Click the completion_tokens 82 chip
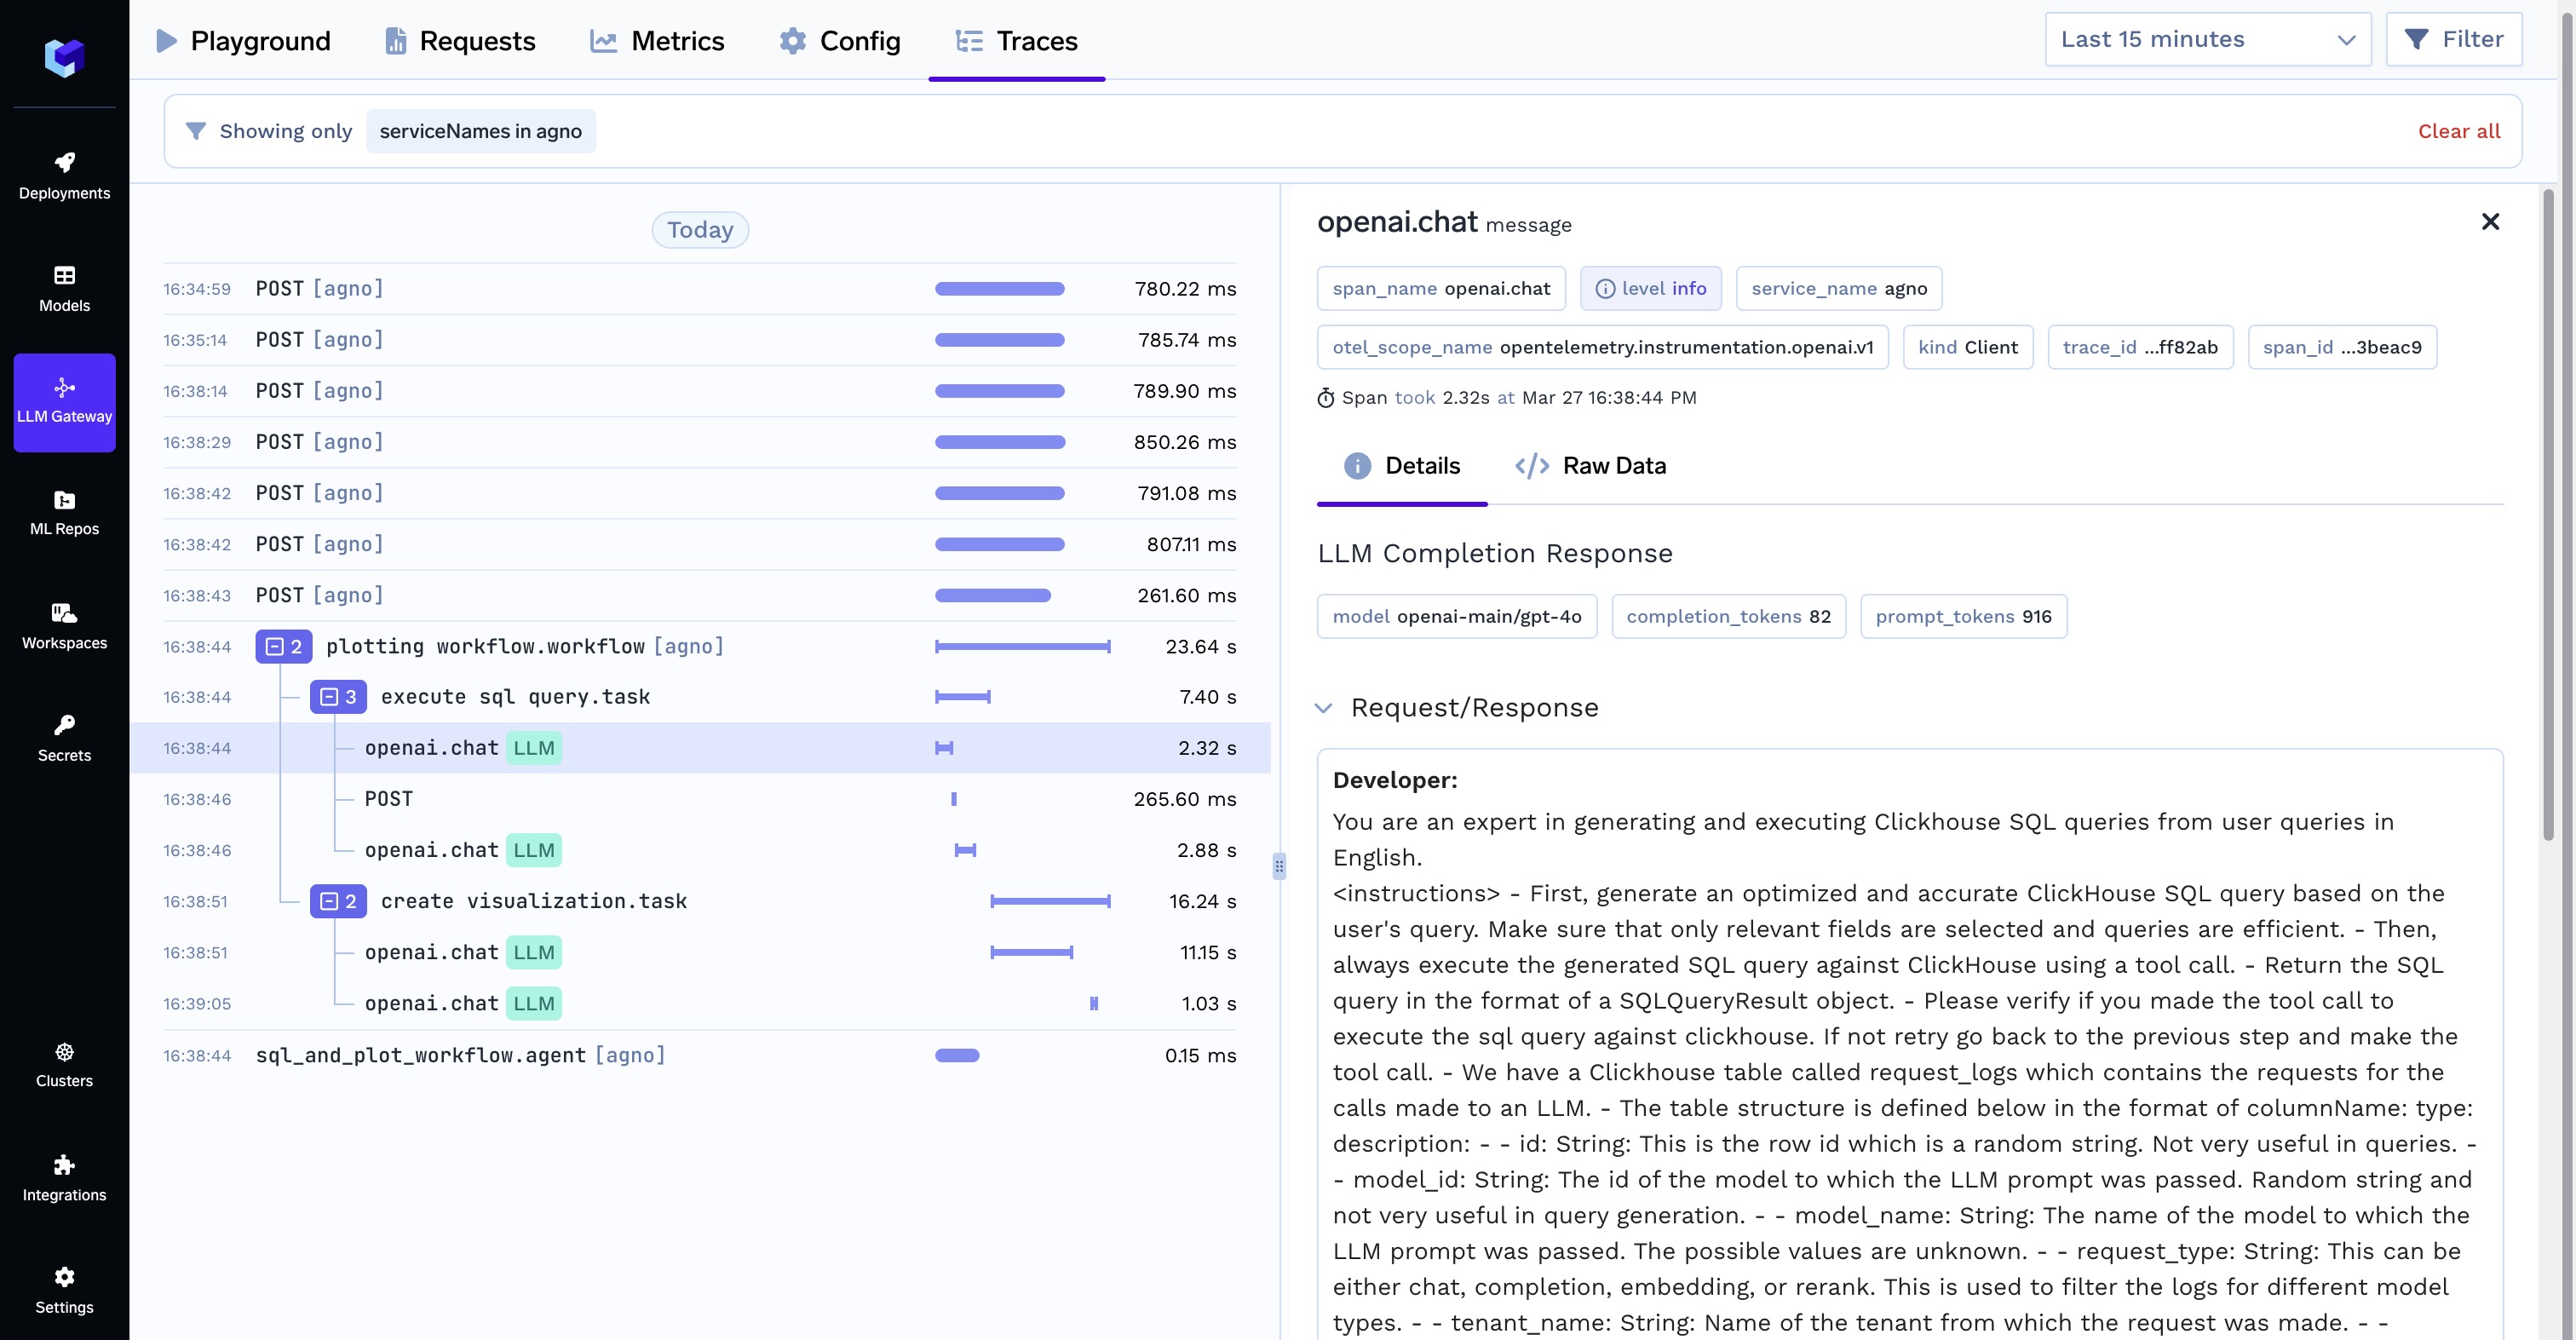Image resolution: width=2576 pixels, height=1340 pixels. [1728, 617]
